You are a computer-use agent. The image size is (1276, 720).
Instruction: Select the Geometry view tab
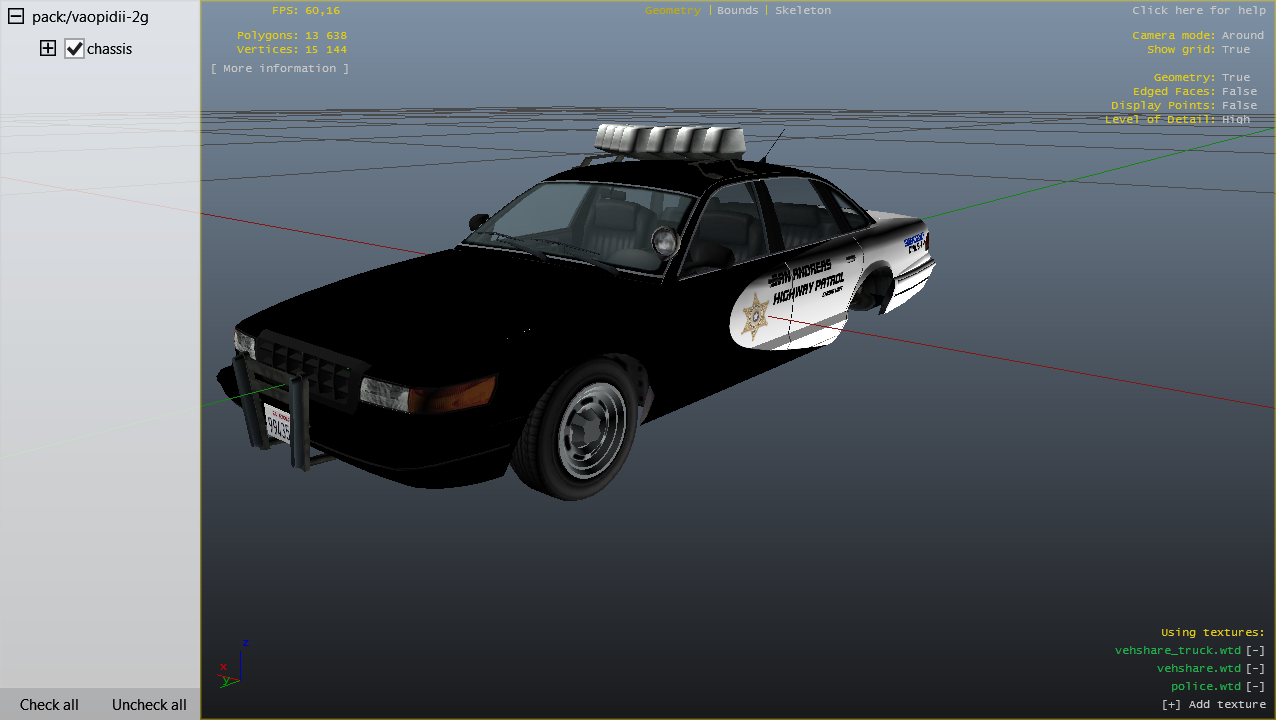pyautogui.click(x=672, y=10)
